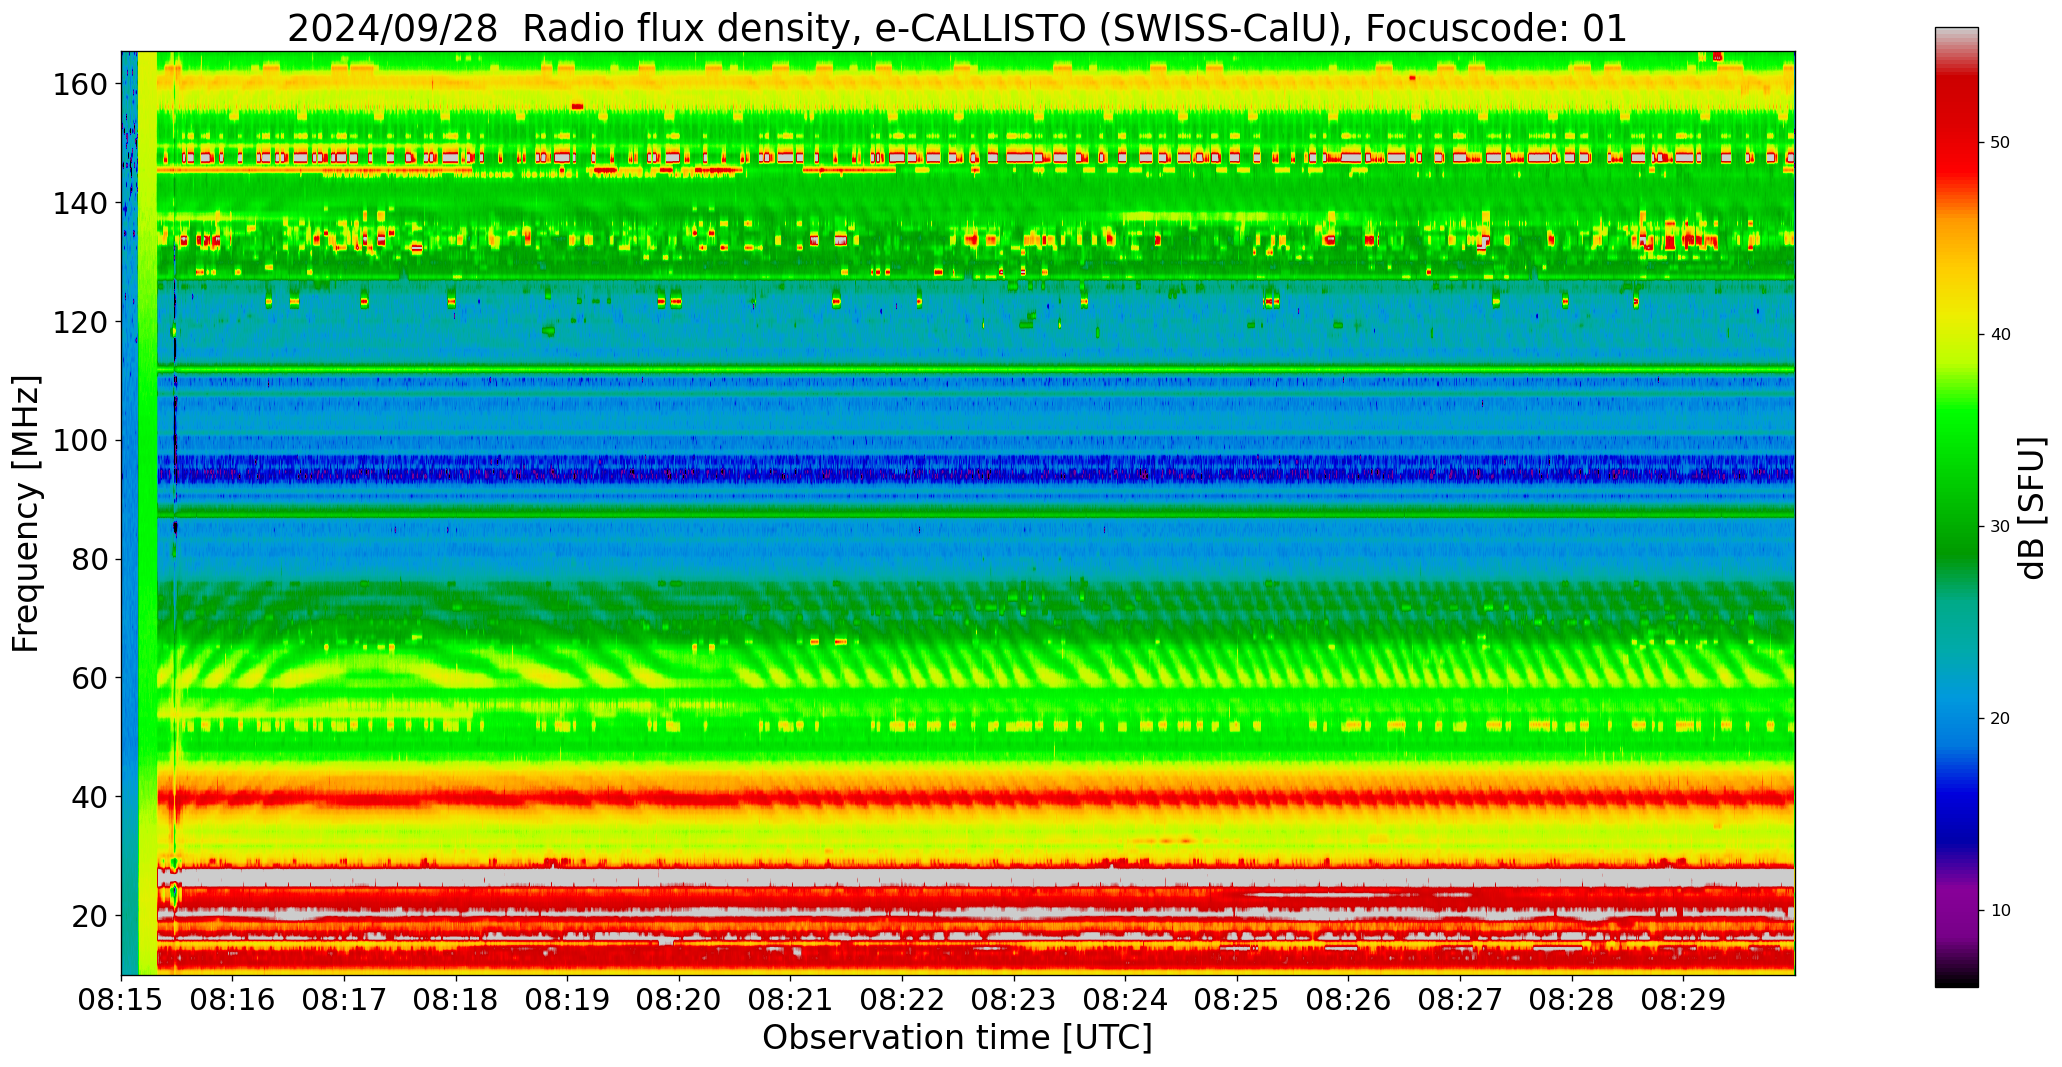Click the colorbar tick label 40
Image resolution: width=2062 pixels, height=1067 pixels.
(2000, 335)
